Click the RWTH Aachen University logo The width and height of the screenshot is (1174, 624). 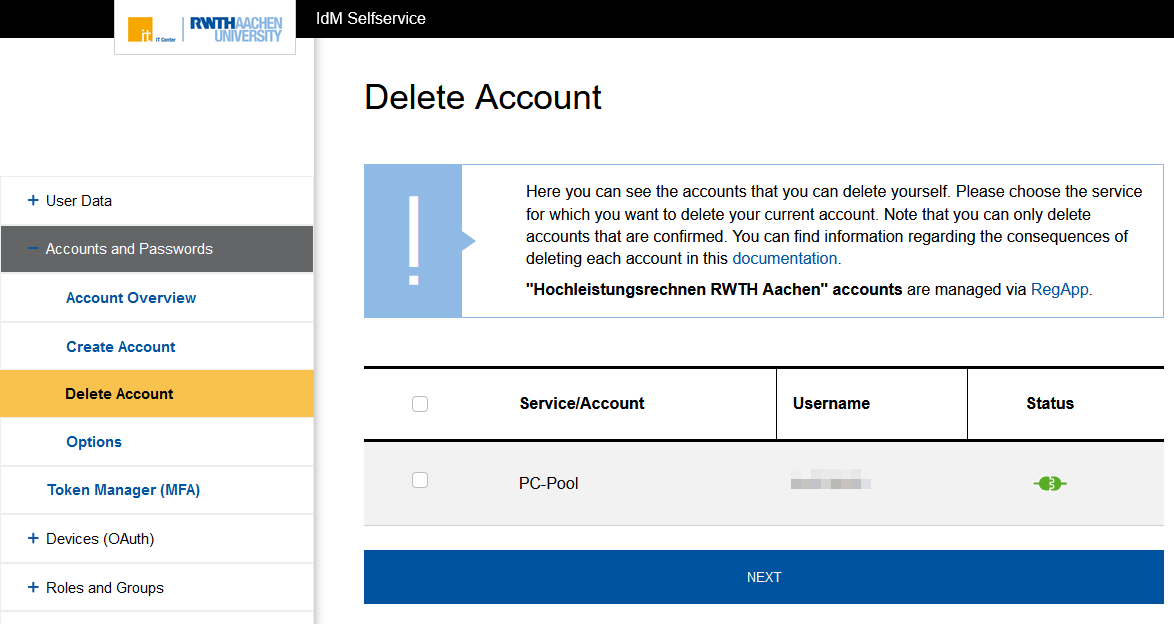click(236, 28)
